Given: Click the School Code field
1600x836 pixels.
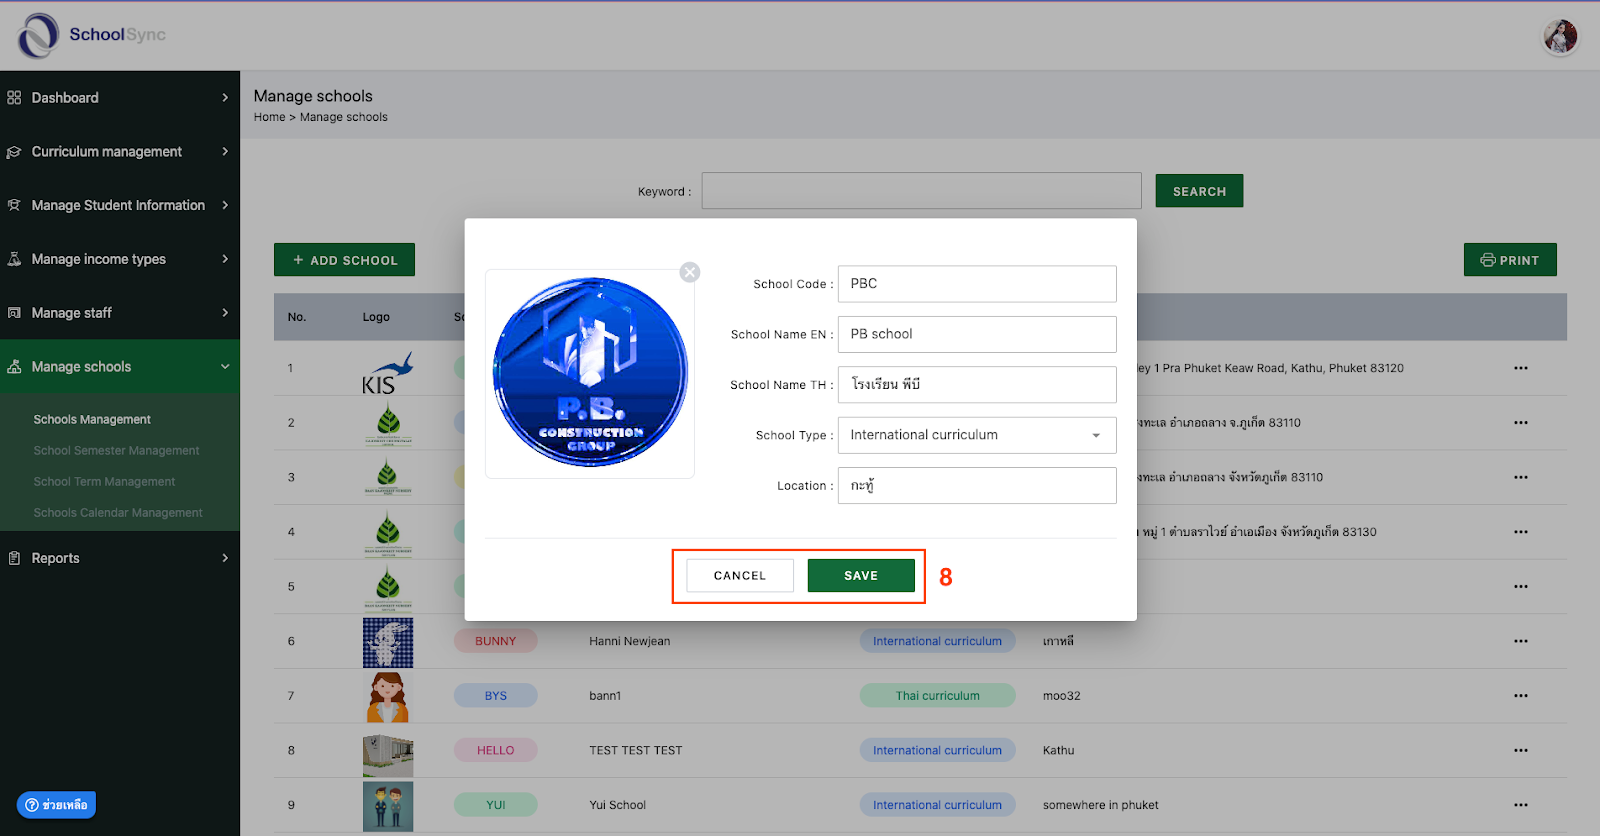Looking at the screenshot, I should tap(977, 284).
